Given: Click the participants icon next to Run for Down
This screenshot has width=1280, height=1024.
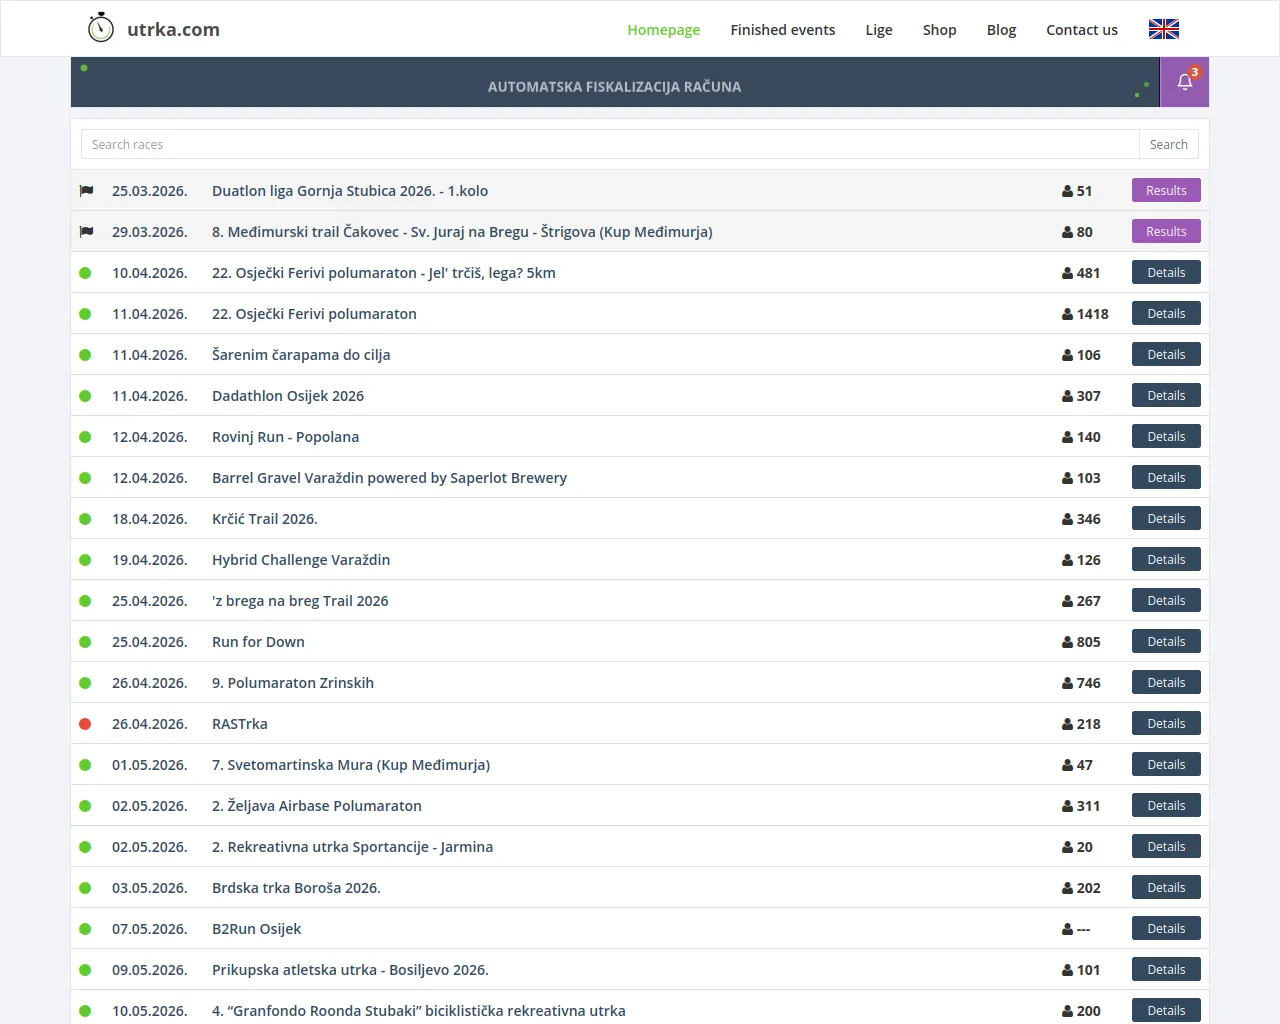Looking at the screenshot, I should 1069,641.
